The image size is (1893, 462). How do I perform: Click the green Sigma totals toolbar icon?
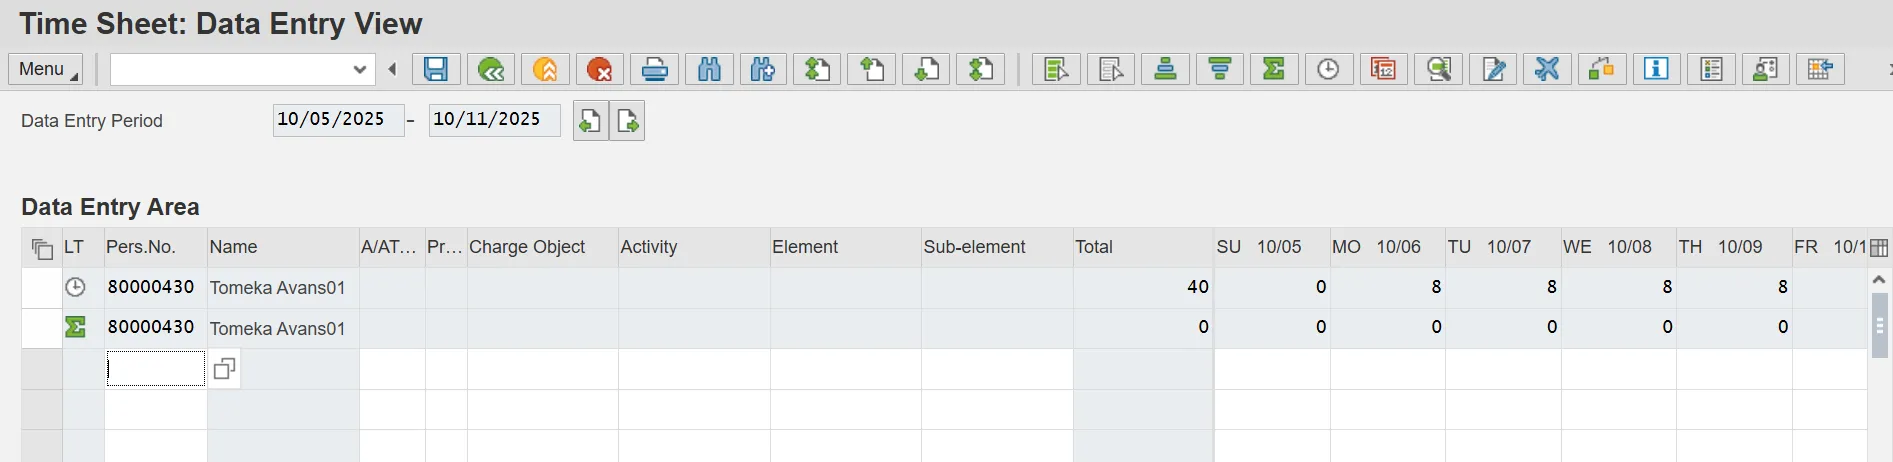[x=1274, y=69]
